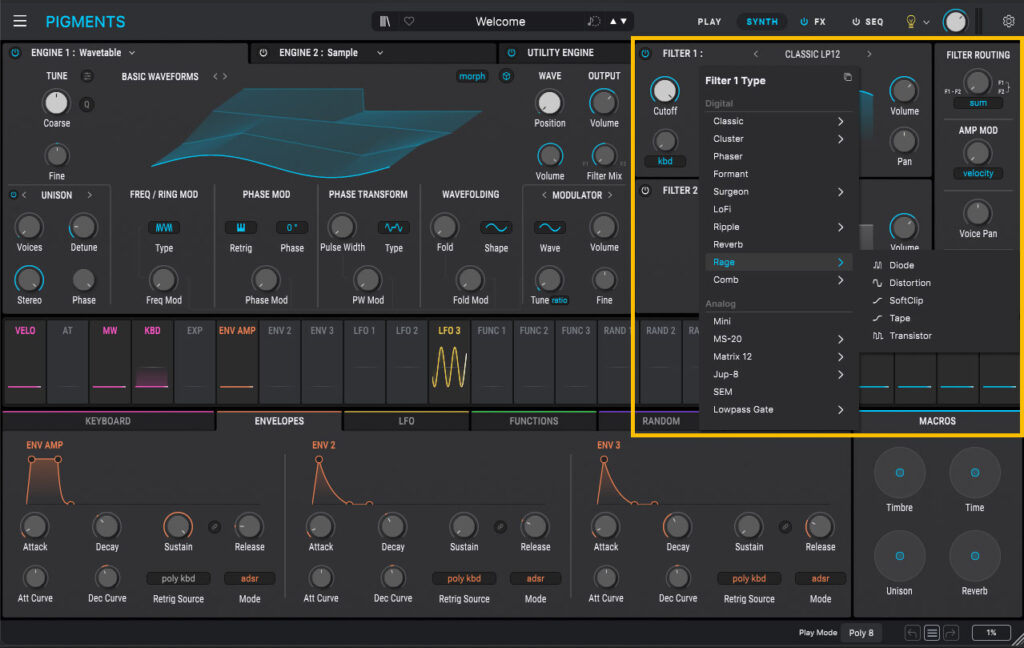Click the Freq/Ring Mod Type waveform icon

pyautogui.click(x=164, y=227)
